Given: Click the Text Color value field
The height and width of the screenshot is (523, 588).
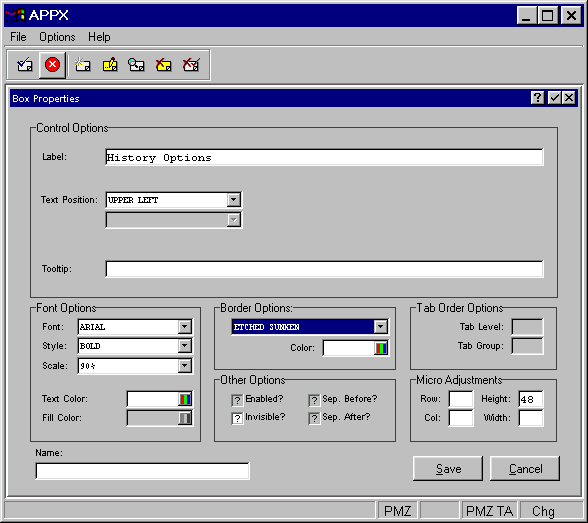Looking at the screenshot, I should click(153, 399).
